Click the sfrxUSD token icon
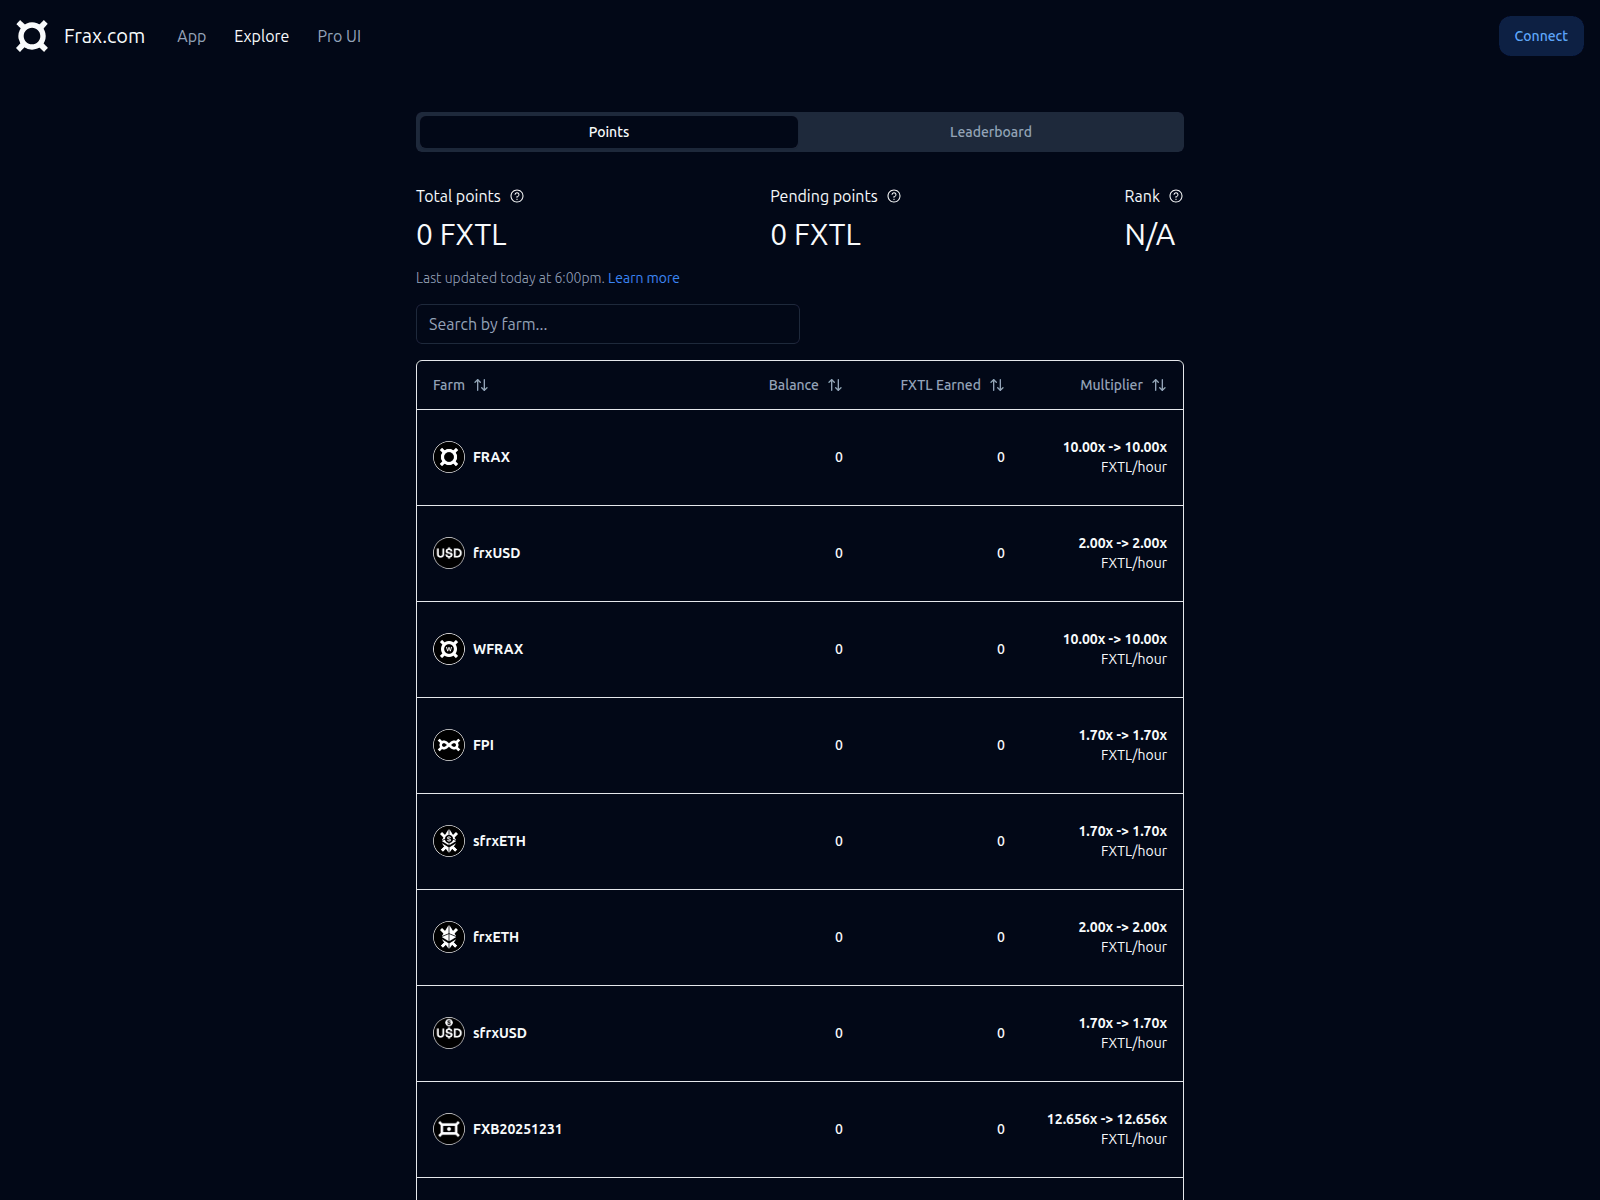This screenshot has width=1600, height=1200. pos(449,1033)
